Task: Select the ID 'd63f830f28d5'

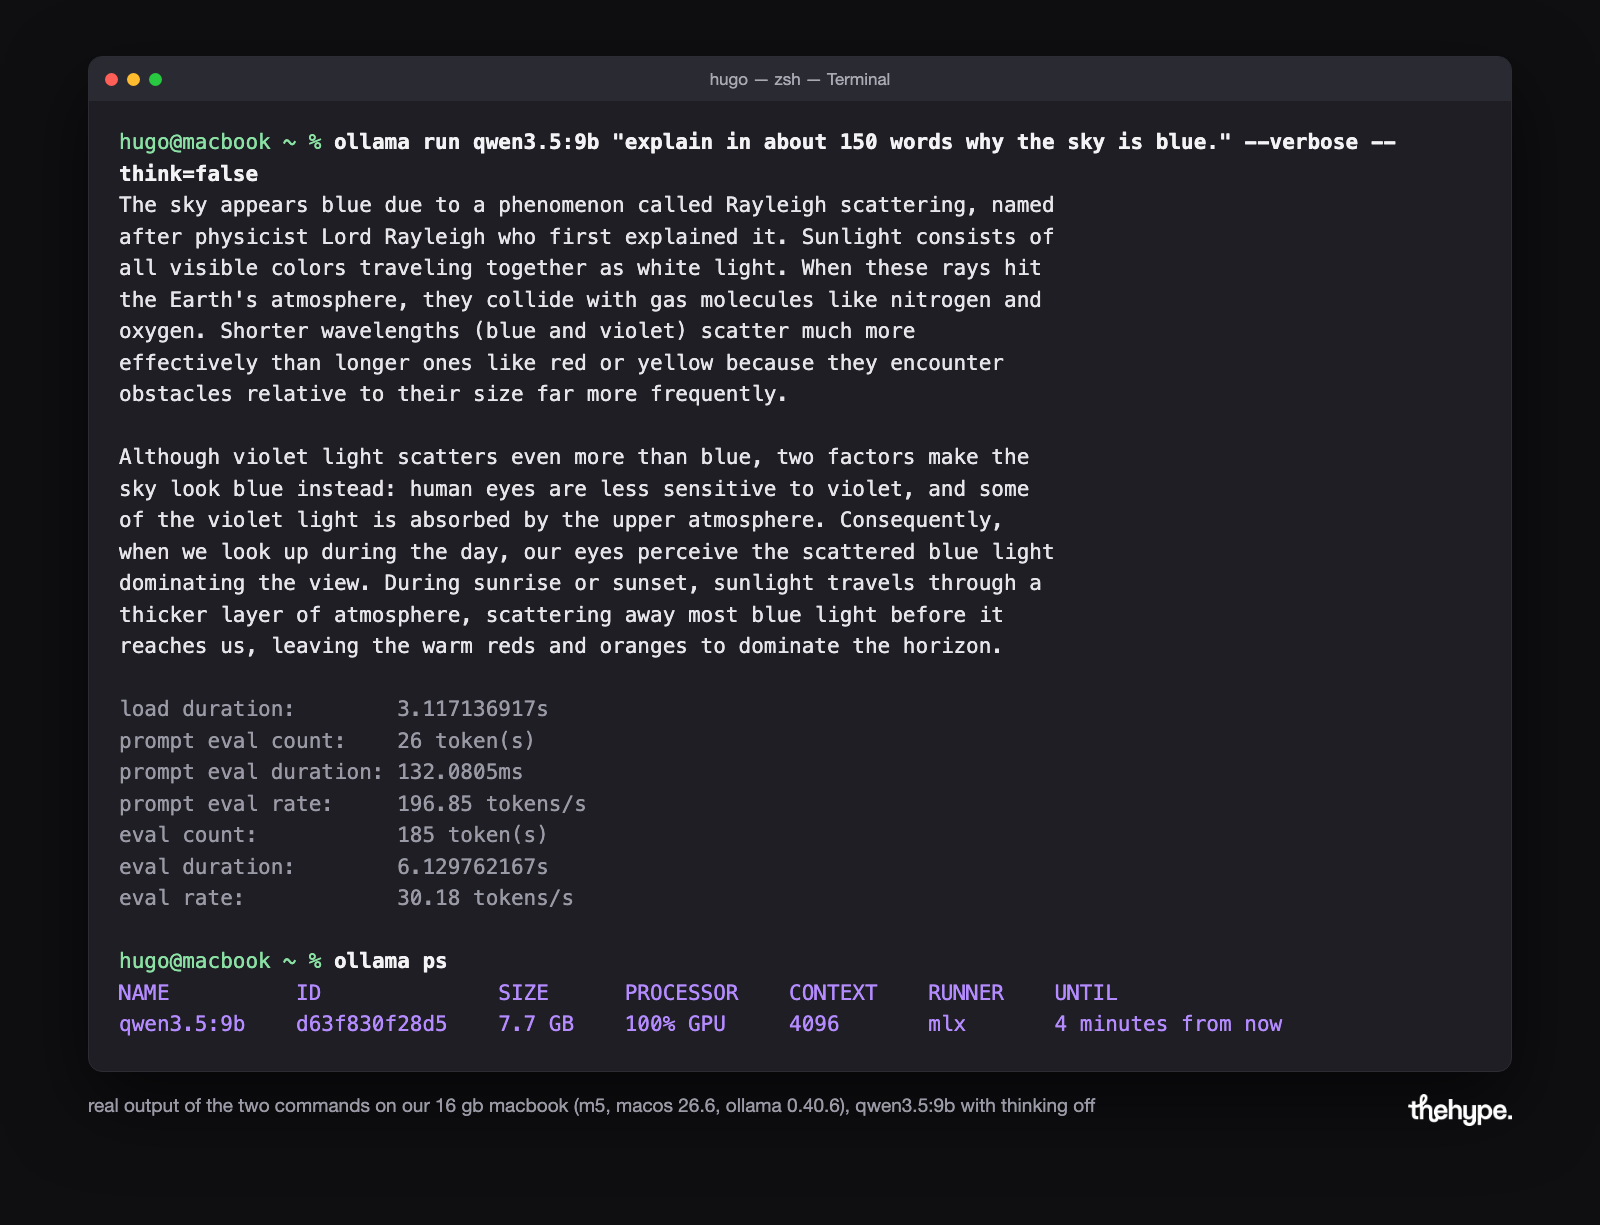Action: click(372, 1024)
